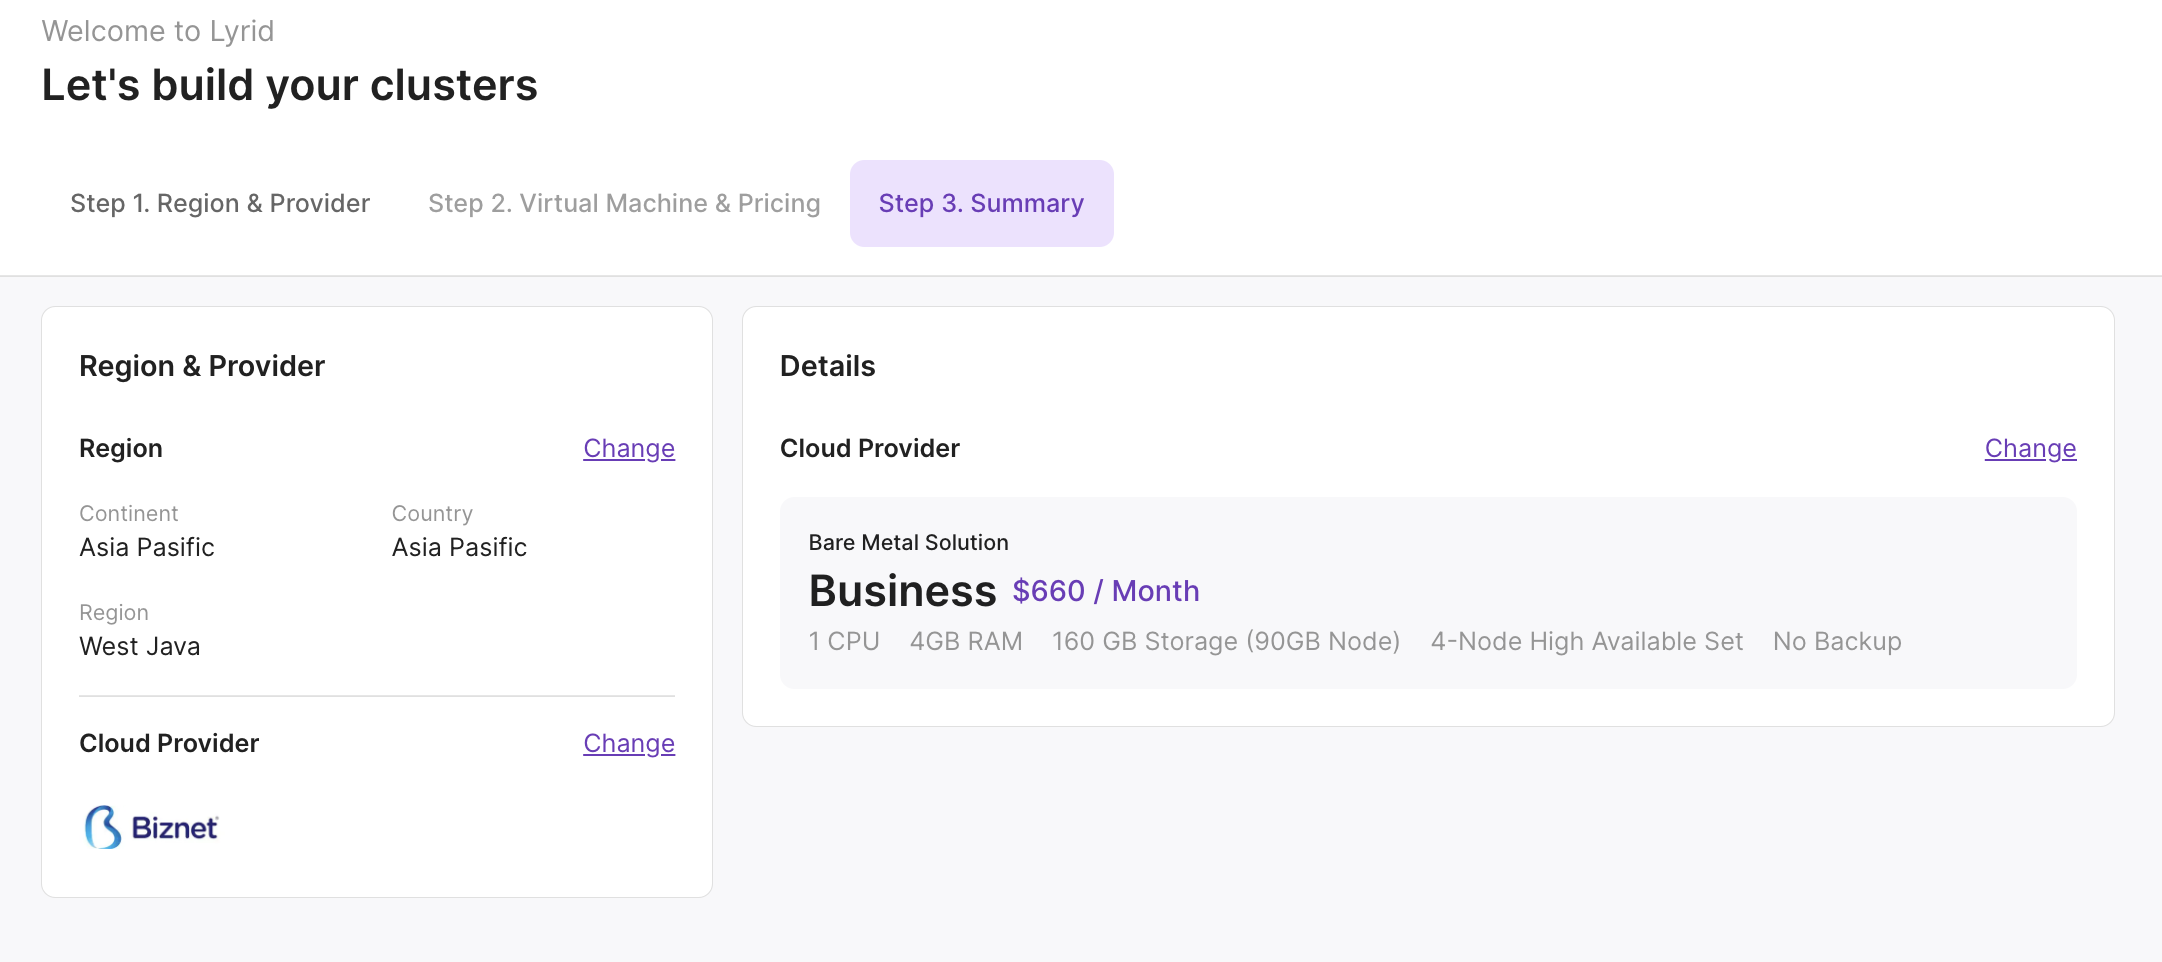The width and height of the screenshot is (2162, 962).
Task: Click the 4-Node High Available Set text
Action: click(x=1586, y=641)
